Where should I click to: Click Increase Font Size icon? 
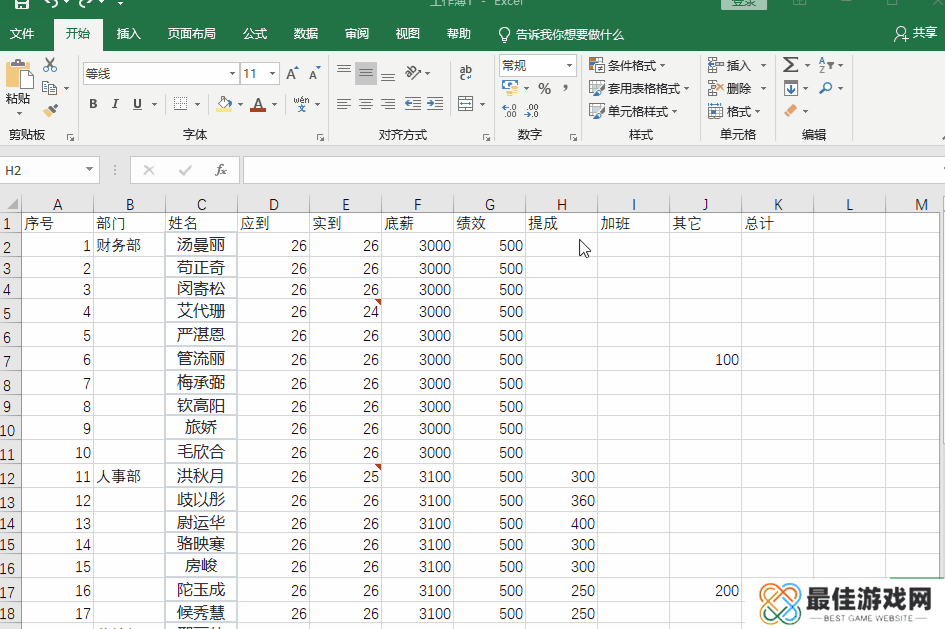pos(292,73)
